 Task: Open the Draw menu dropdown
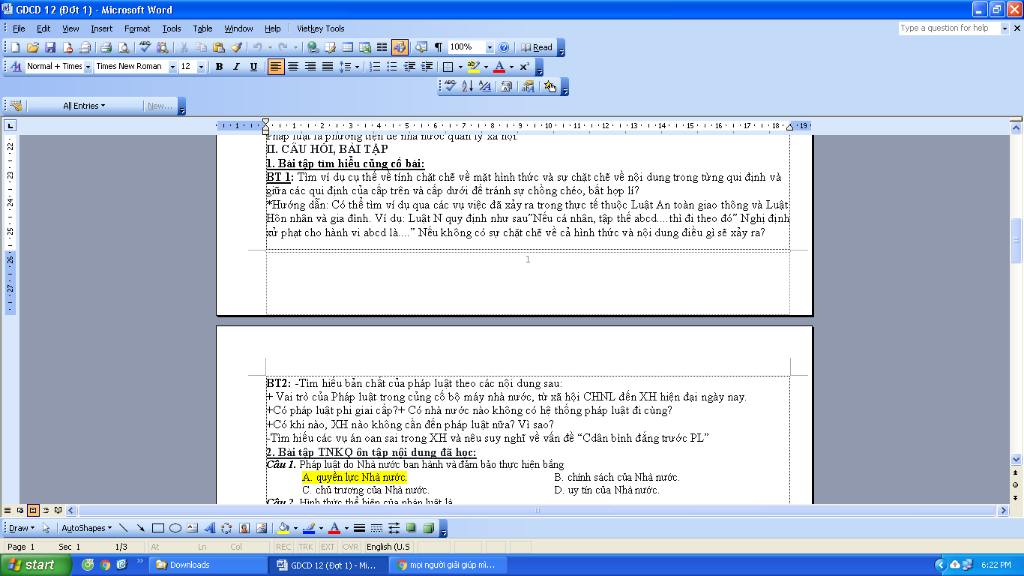[x=22, y=528]
